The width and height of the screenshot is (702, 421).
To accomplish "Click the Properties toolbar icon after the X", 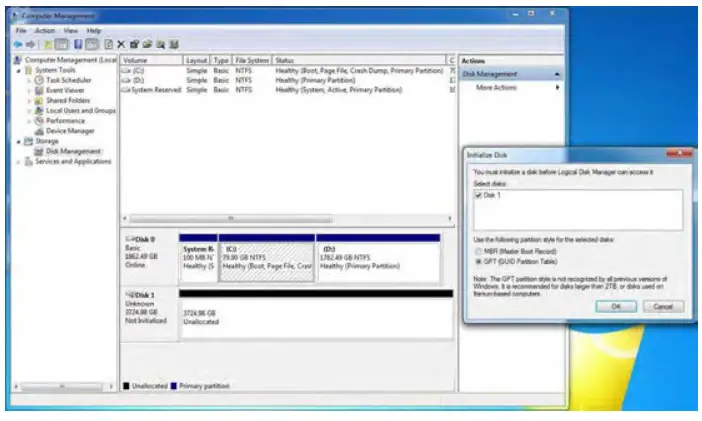I will [134, 44].
